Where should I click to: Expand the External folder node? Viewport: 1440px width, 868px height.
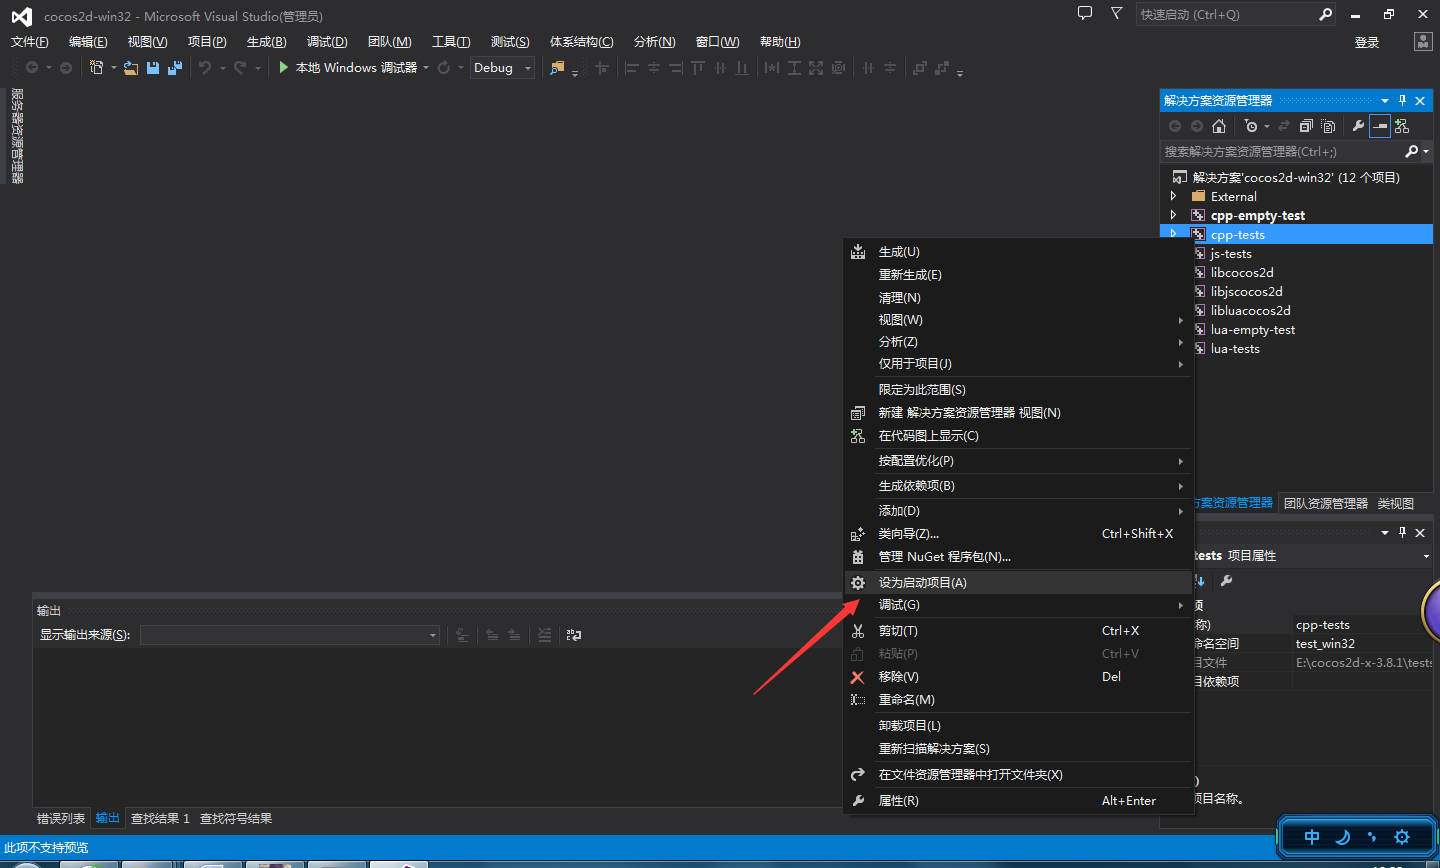point(1174,197)
